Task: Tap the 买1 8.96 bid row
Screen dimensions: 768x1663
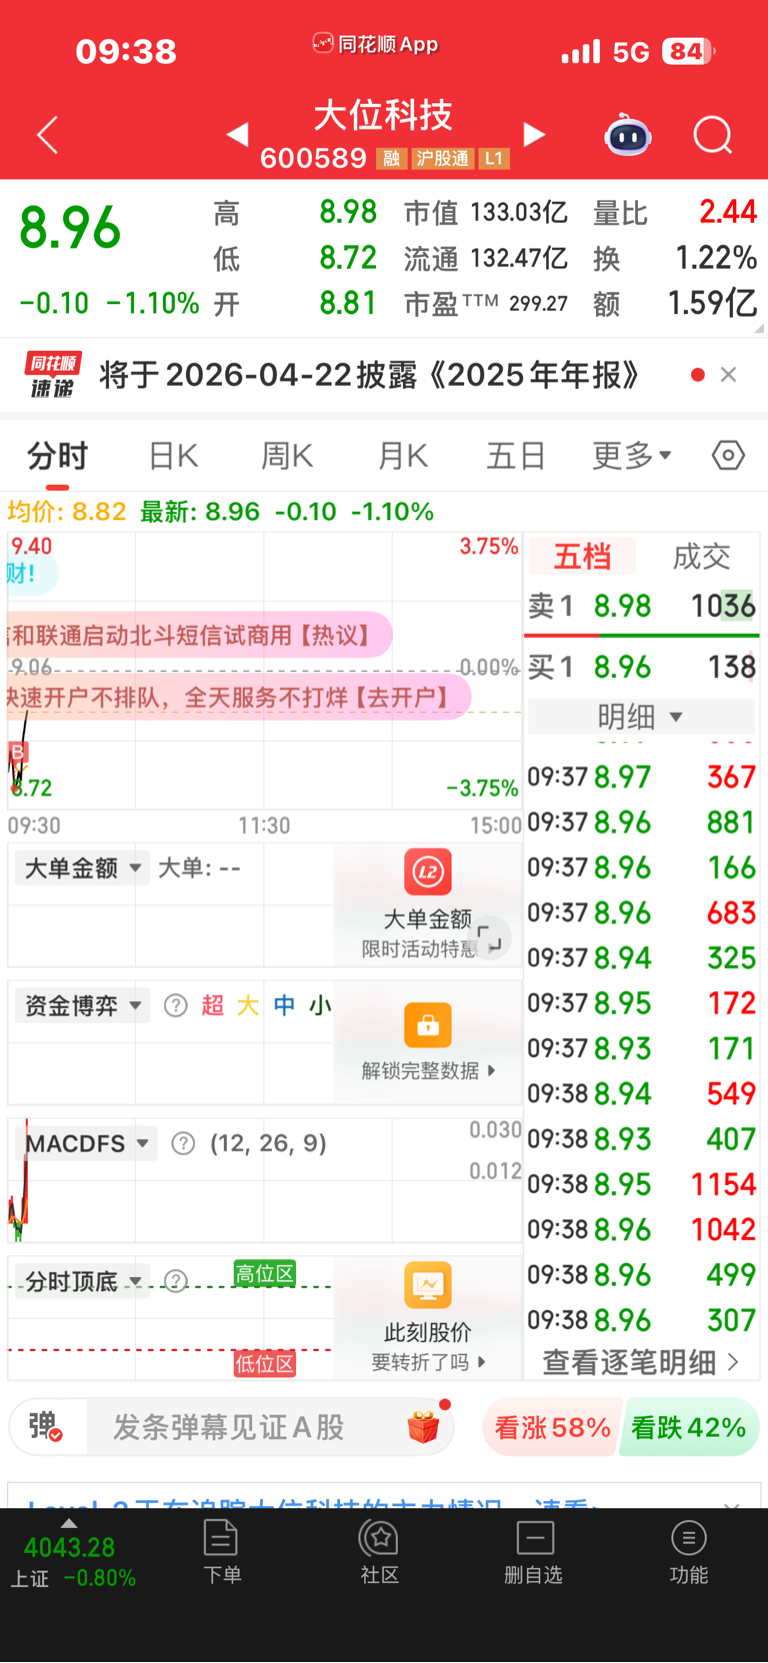Action: click(x=641, y=667)
